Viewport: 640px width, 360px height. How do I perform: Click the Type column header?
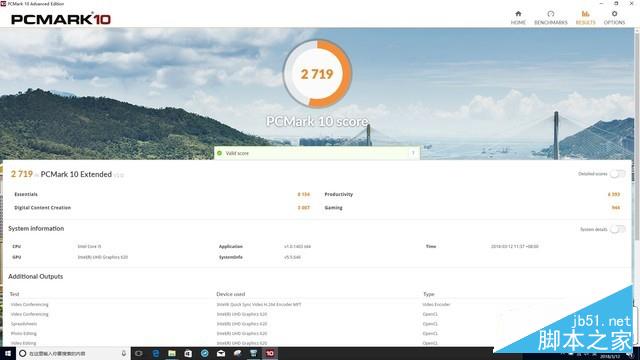pos(429,294)
